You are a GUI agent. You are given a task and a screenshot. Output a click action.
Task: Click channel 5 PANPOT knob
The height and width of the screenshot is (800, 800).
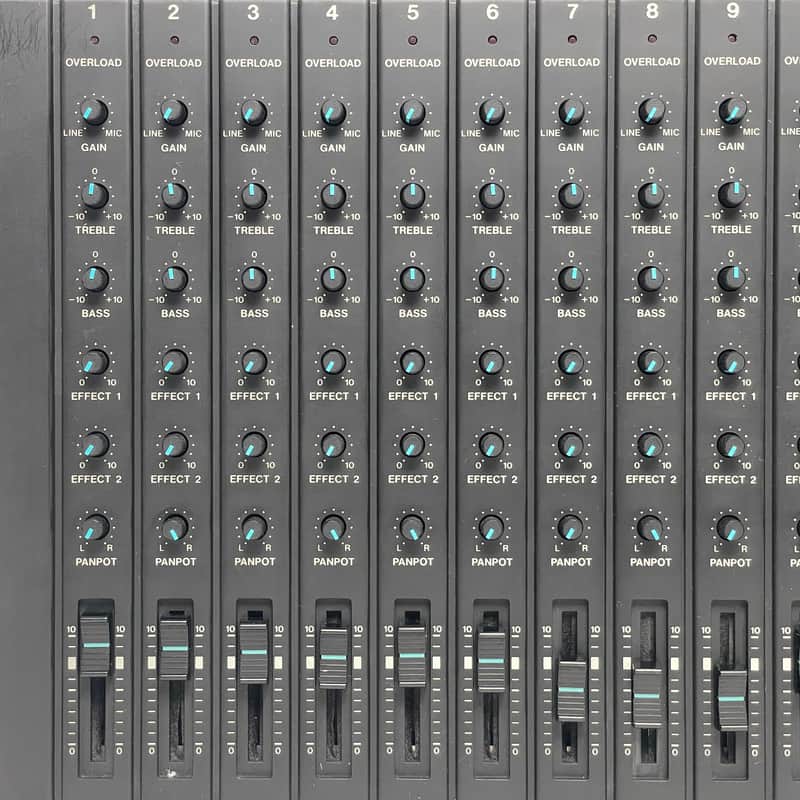click(x=412, y=528)
